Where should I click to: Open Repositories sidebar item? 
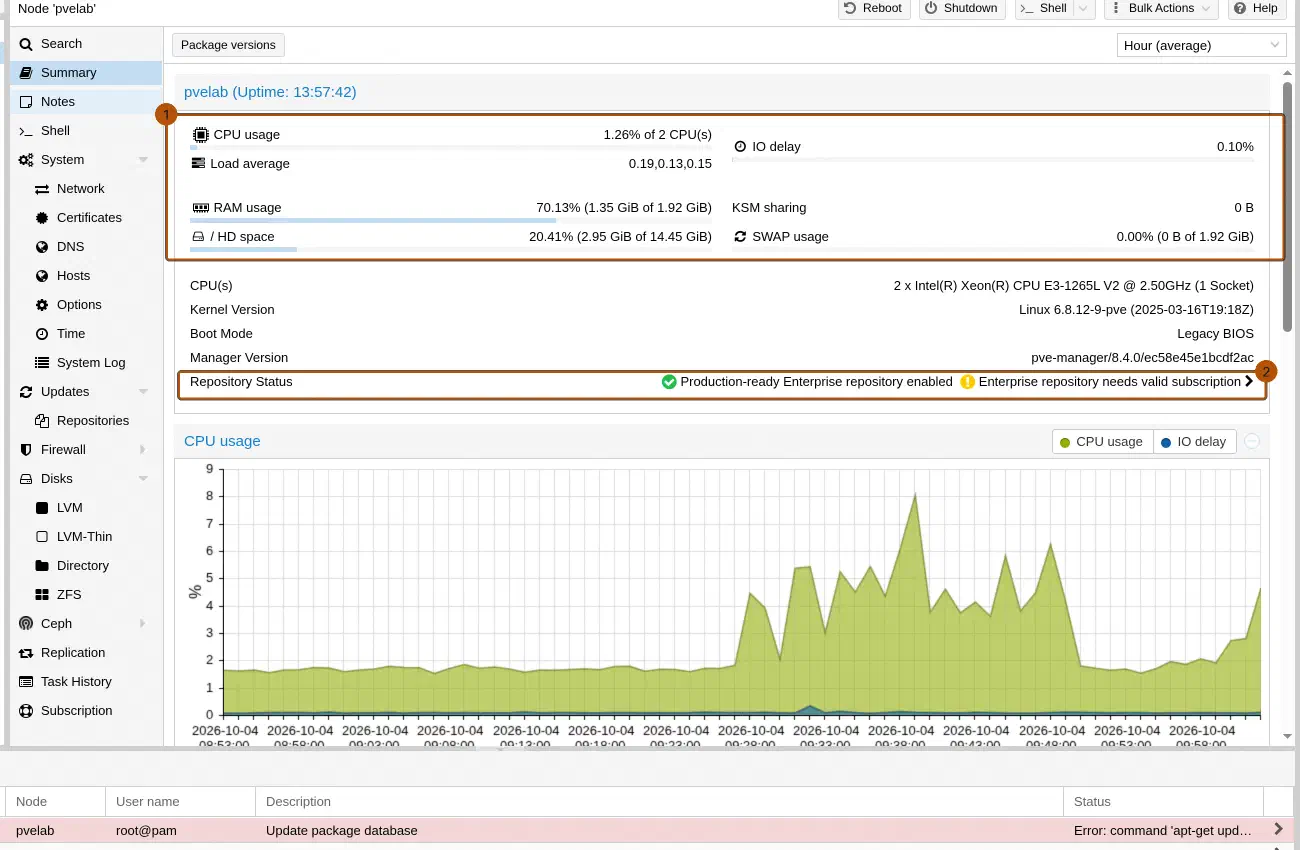tap(86, 421)
